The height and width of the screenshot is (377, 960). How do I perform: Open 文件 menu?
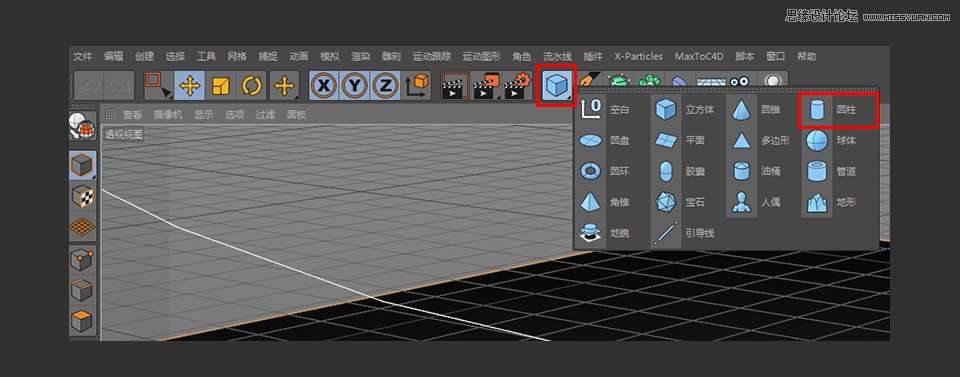click(x=83, y=56)
